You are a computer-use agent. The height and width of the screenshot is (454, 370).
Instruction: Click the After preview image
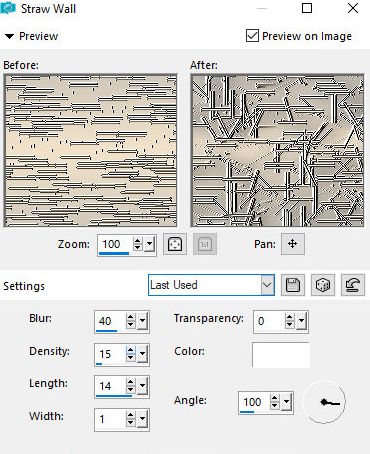(x=277, y=151)
